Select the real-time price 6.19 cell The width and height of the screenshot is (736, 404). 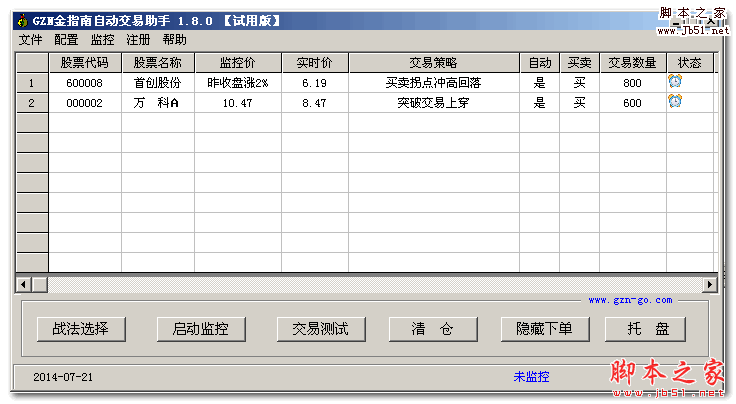[x=315, y=83]
